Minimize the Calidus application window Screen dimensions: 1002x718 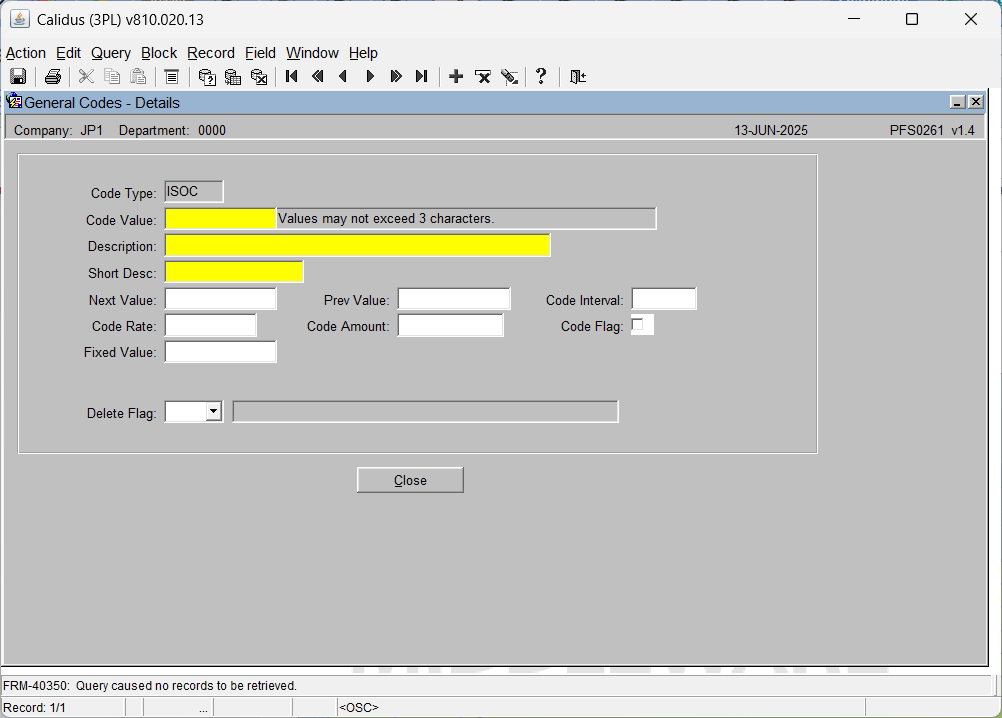(854, 19)
